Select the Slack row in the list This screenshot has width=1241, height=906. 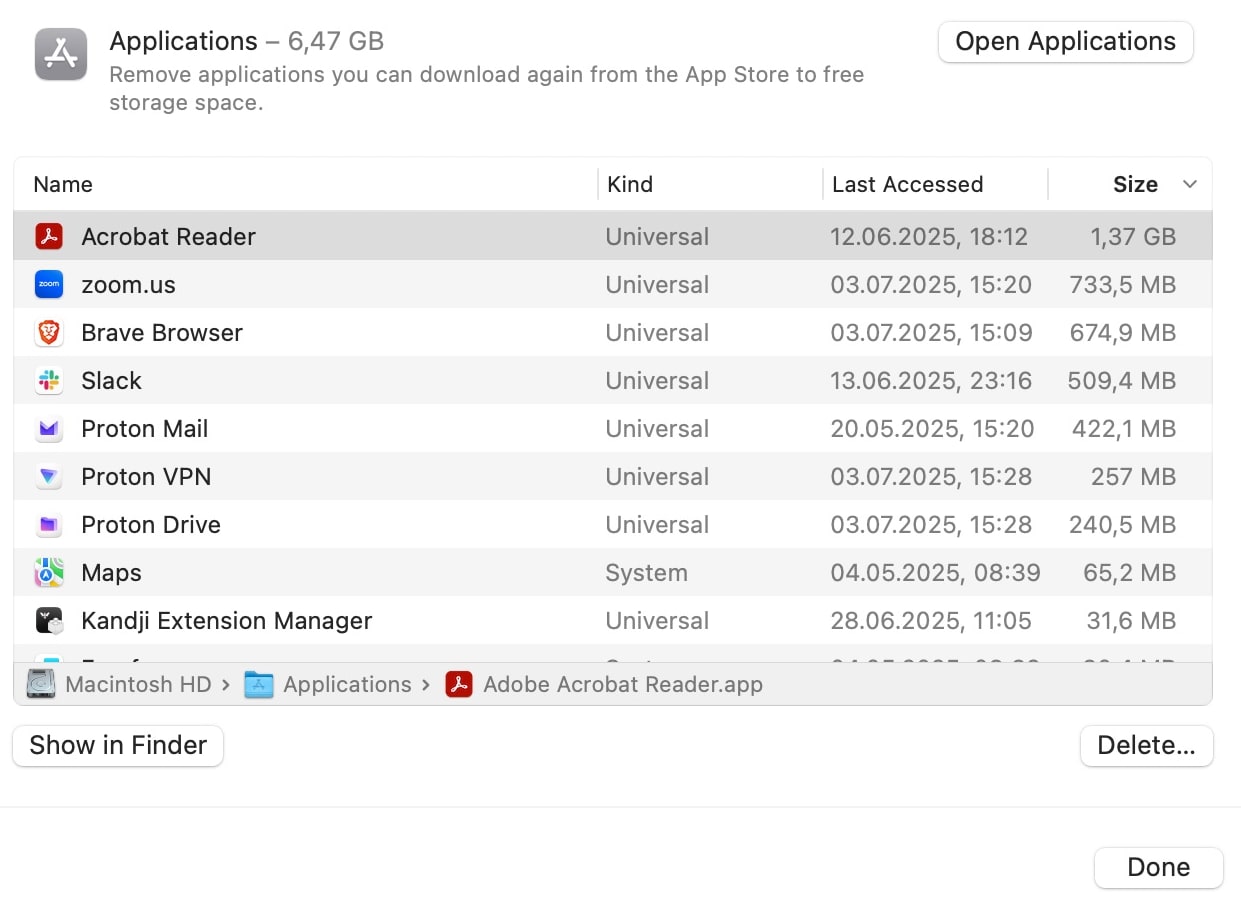click(400, 381)
